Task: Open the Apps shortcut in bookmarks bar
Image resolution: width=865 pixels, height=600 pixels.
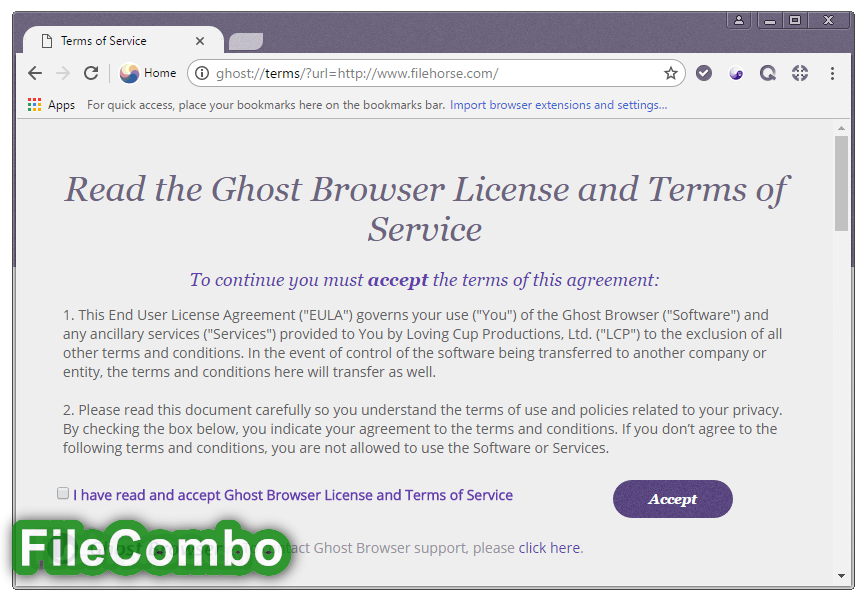Action: coord(51,105)
